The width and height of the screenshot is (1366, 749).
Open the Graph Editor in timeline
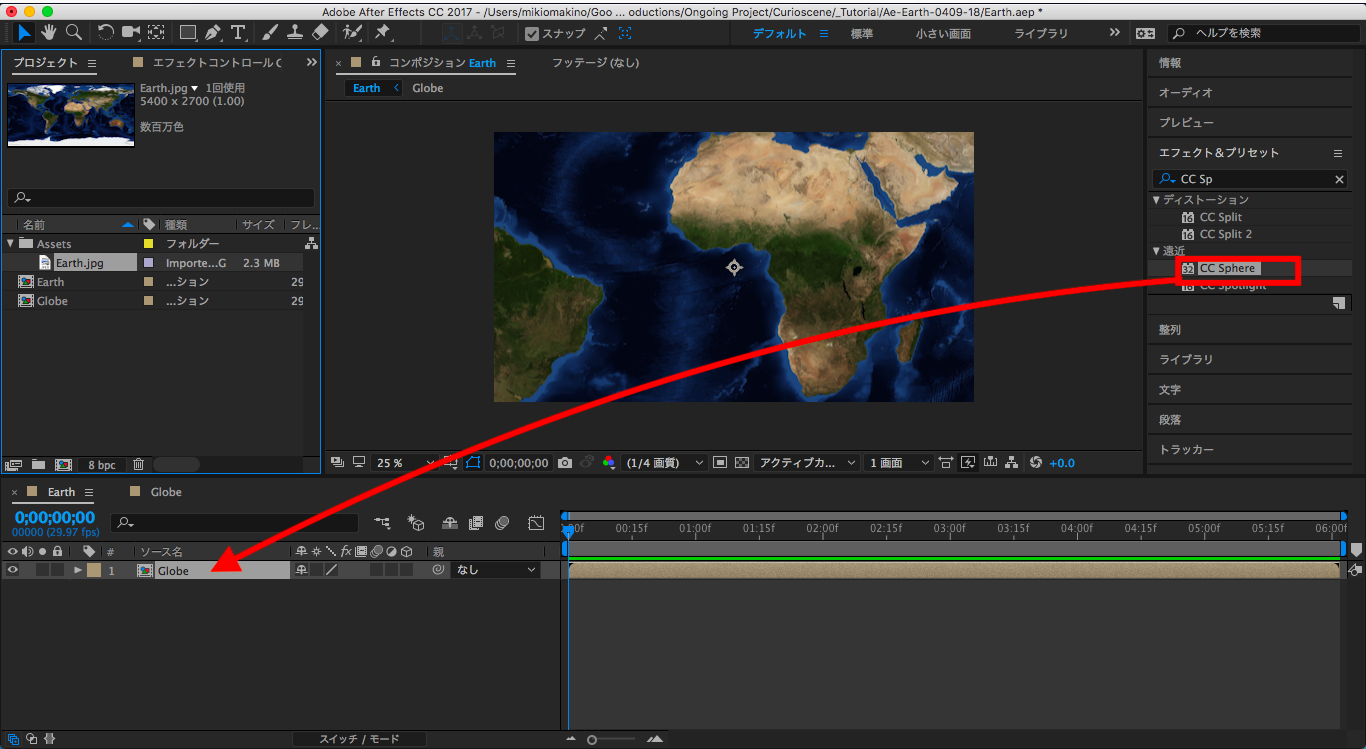(x=536, y=523)
